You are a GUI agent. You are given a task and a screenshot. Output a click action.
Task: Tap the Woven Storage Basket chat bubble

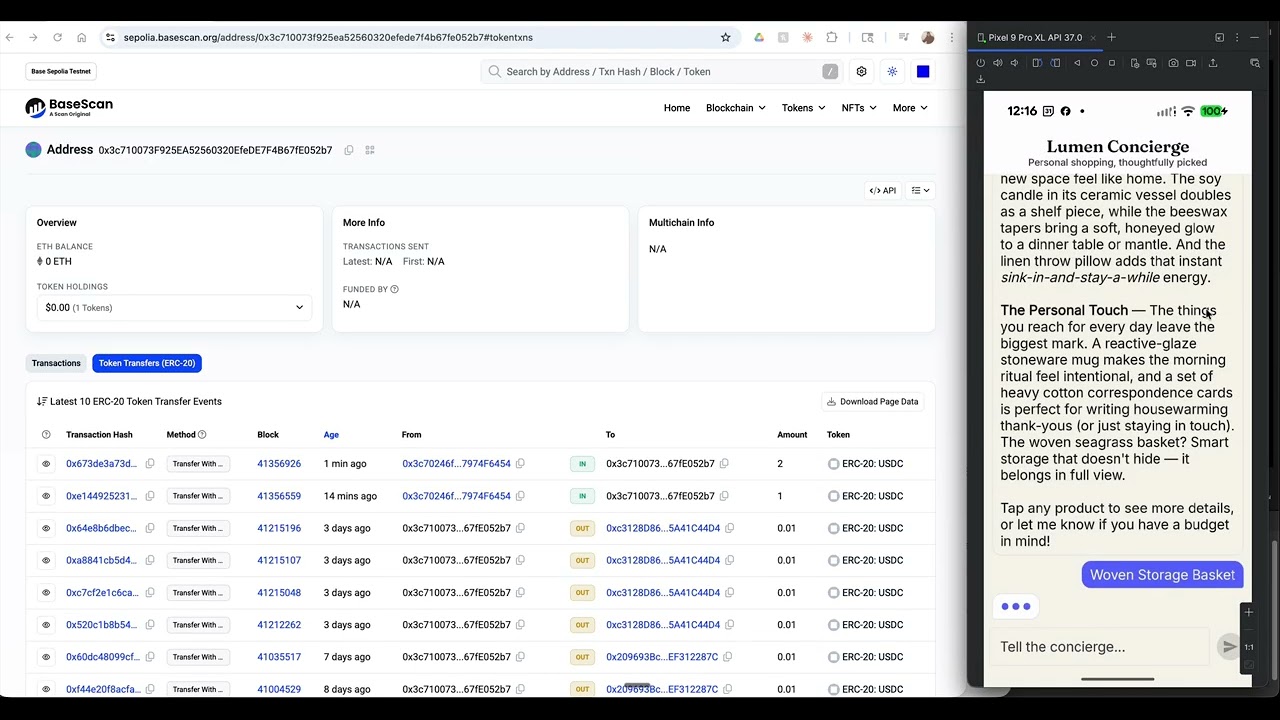[1162, 575]
